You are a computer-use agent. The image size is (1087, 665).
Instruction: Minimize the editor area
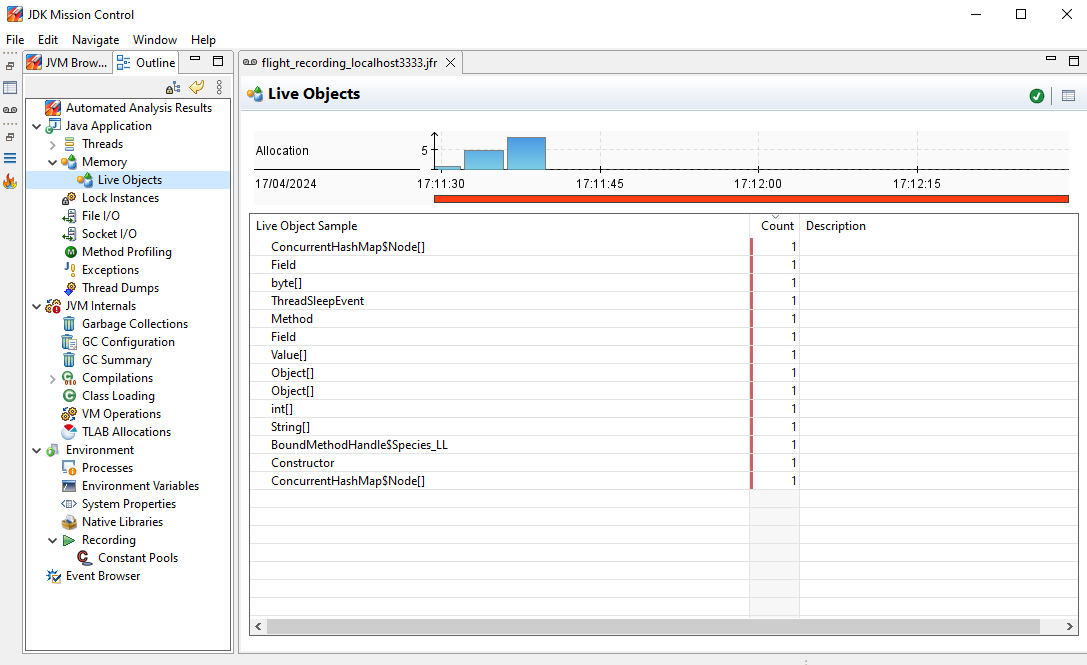(x=1051, y=60)
